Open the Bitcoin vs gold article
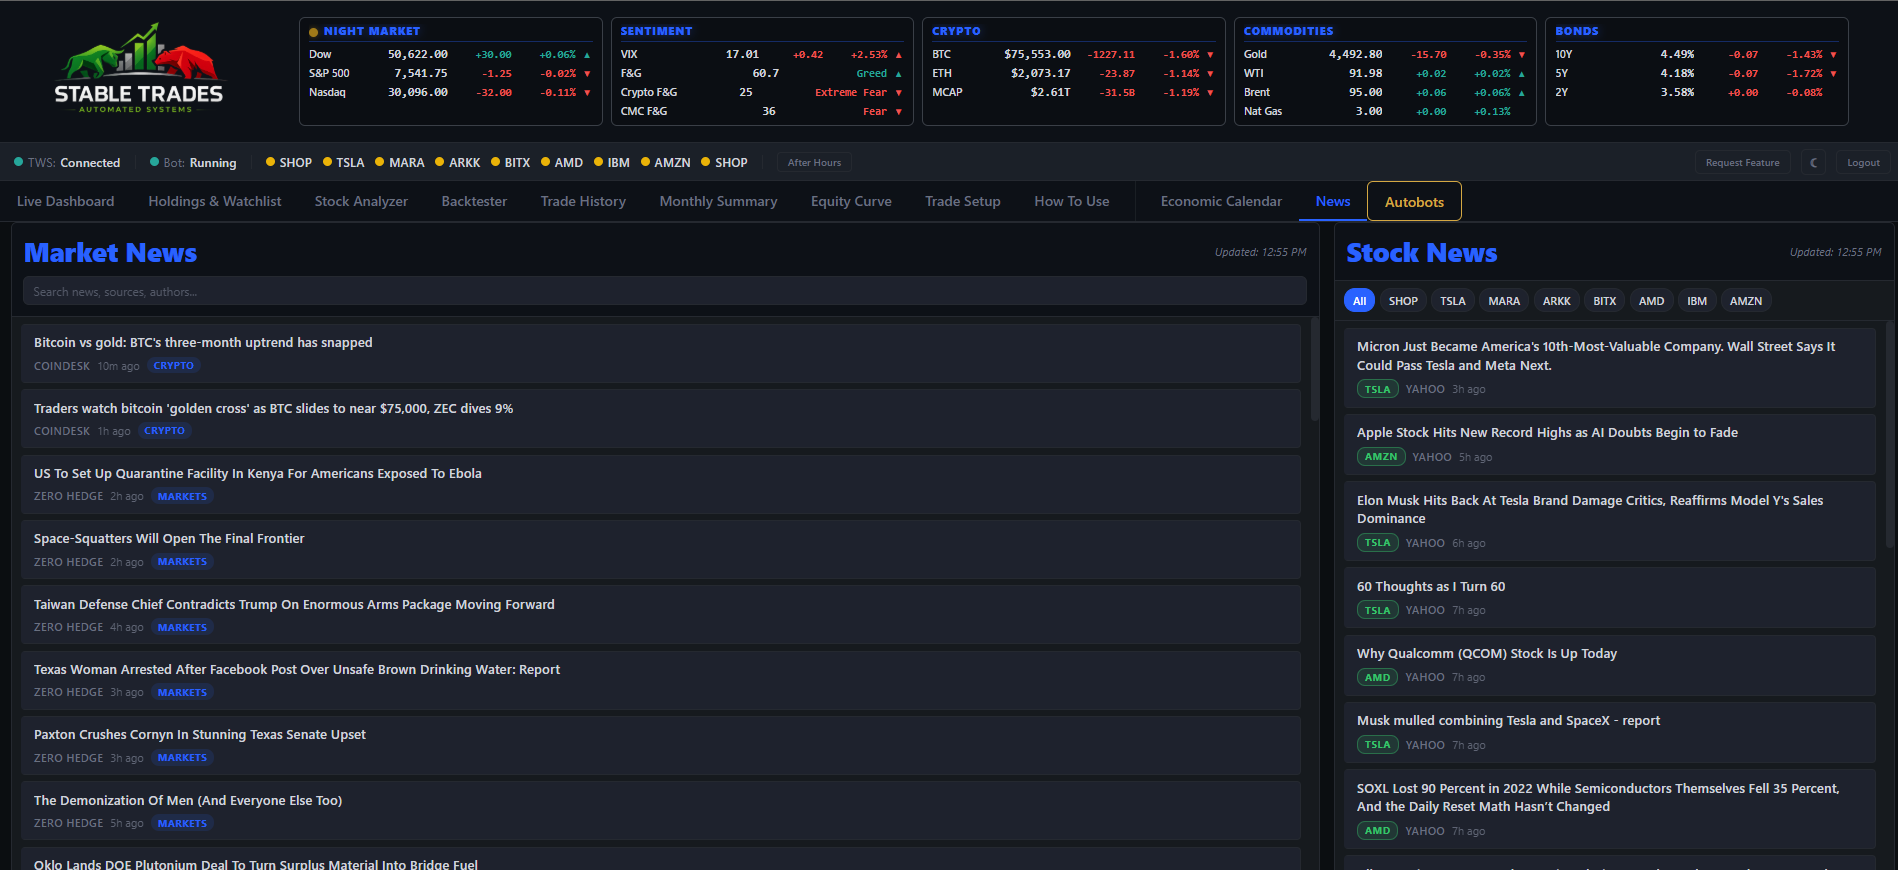Image resolution: width=1898 pixels, height=870 pixels. pos(661,353)
